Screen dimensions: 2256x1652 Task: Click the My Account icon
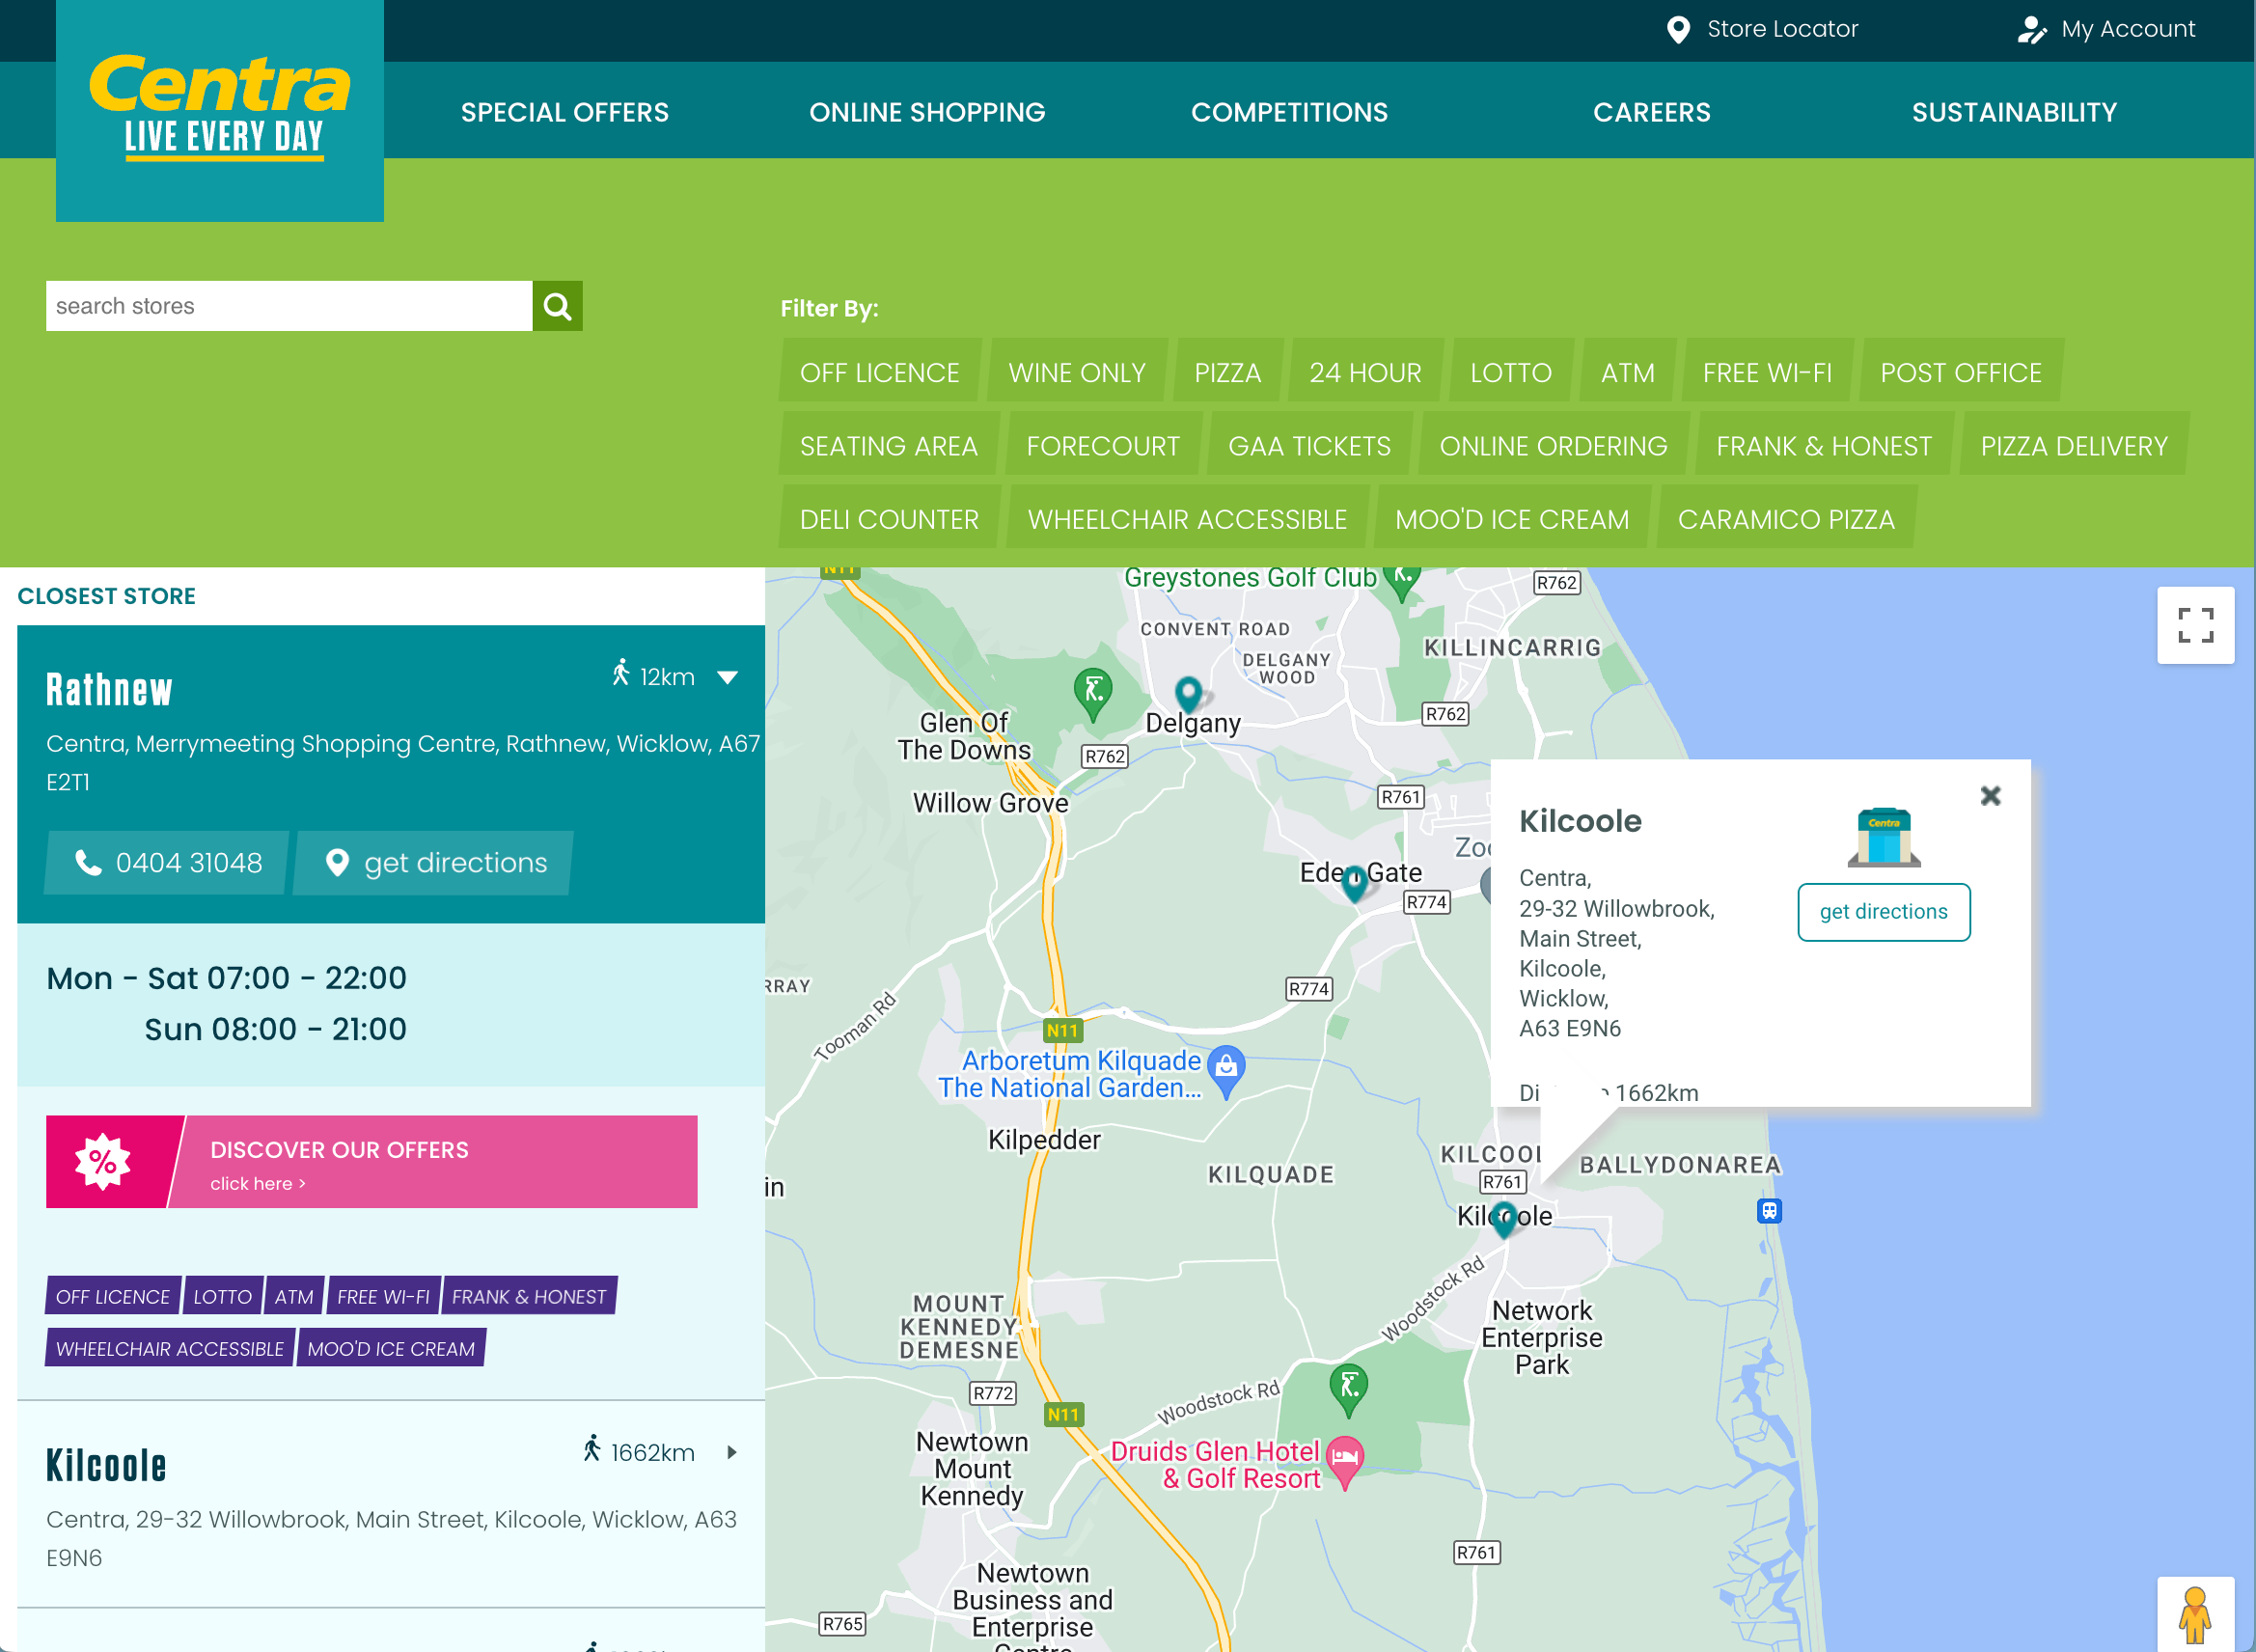(x=2034, y=29)
